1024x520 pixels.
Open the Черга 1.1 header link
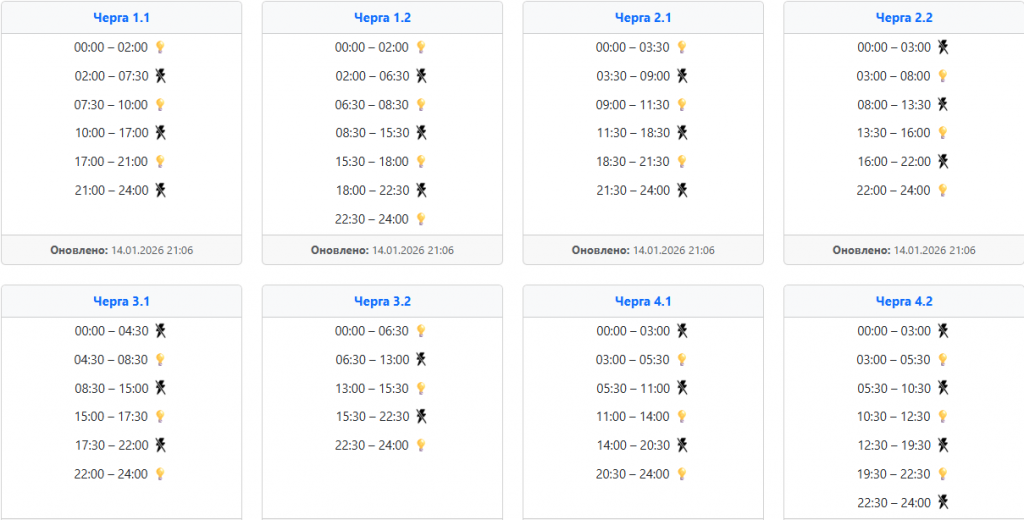click(x=122, y=18)
